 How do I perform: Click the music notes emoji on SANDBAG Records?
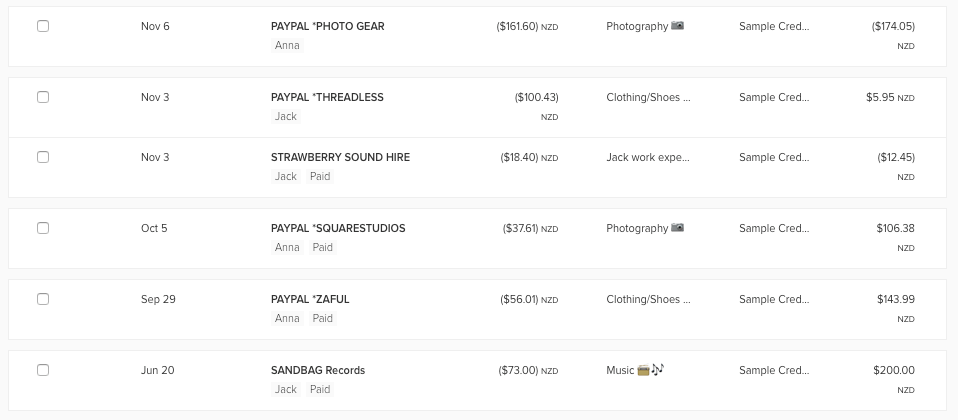click(x=657, y=369)
